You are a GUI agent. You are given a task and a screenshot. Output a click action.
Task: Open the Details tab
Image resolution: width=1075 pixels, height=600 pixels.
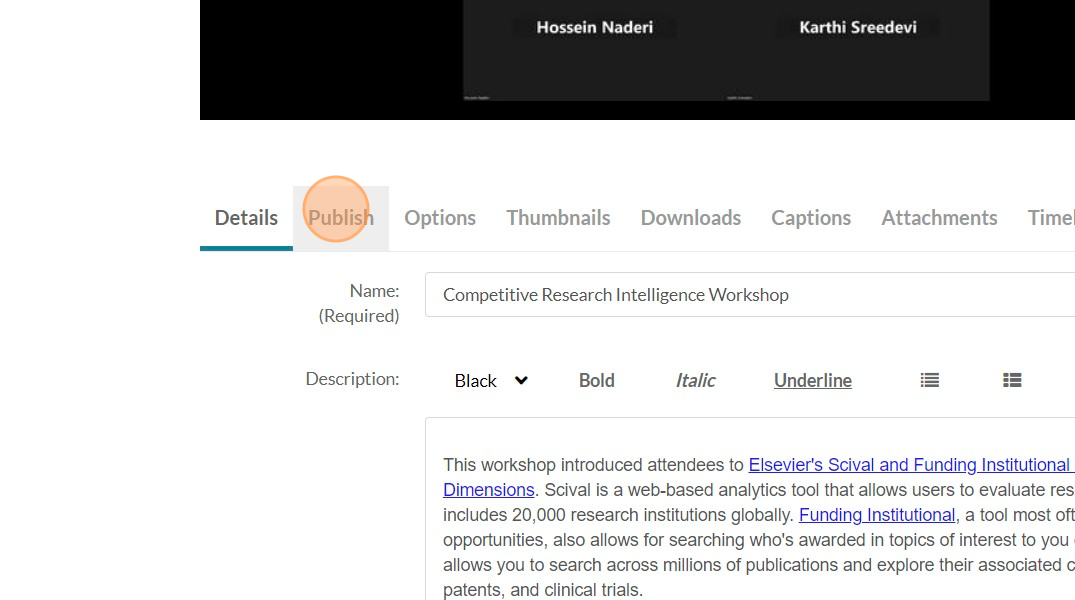[246, 218]
